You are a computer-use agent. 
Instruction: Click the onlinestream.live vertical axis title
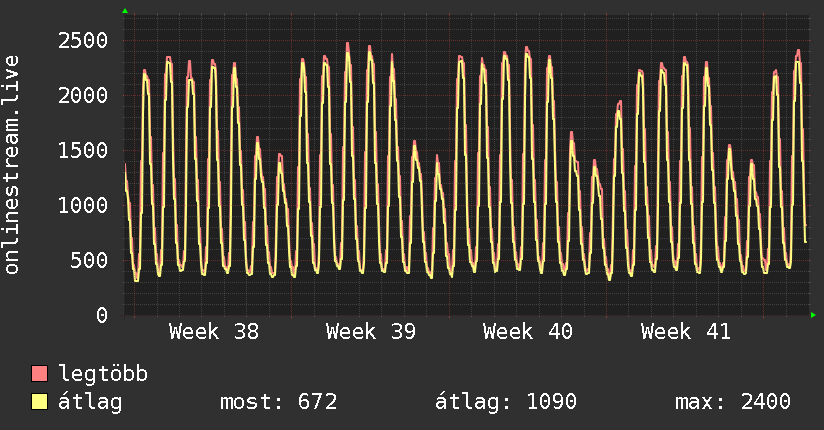[12, 165]
